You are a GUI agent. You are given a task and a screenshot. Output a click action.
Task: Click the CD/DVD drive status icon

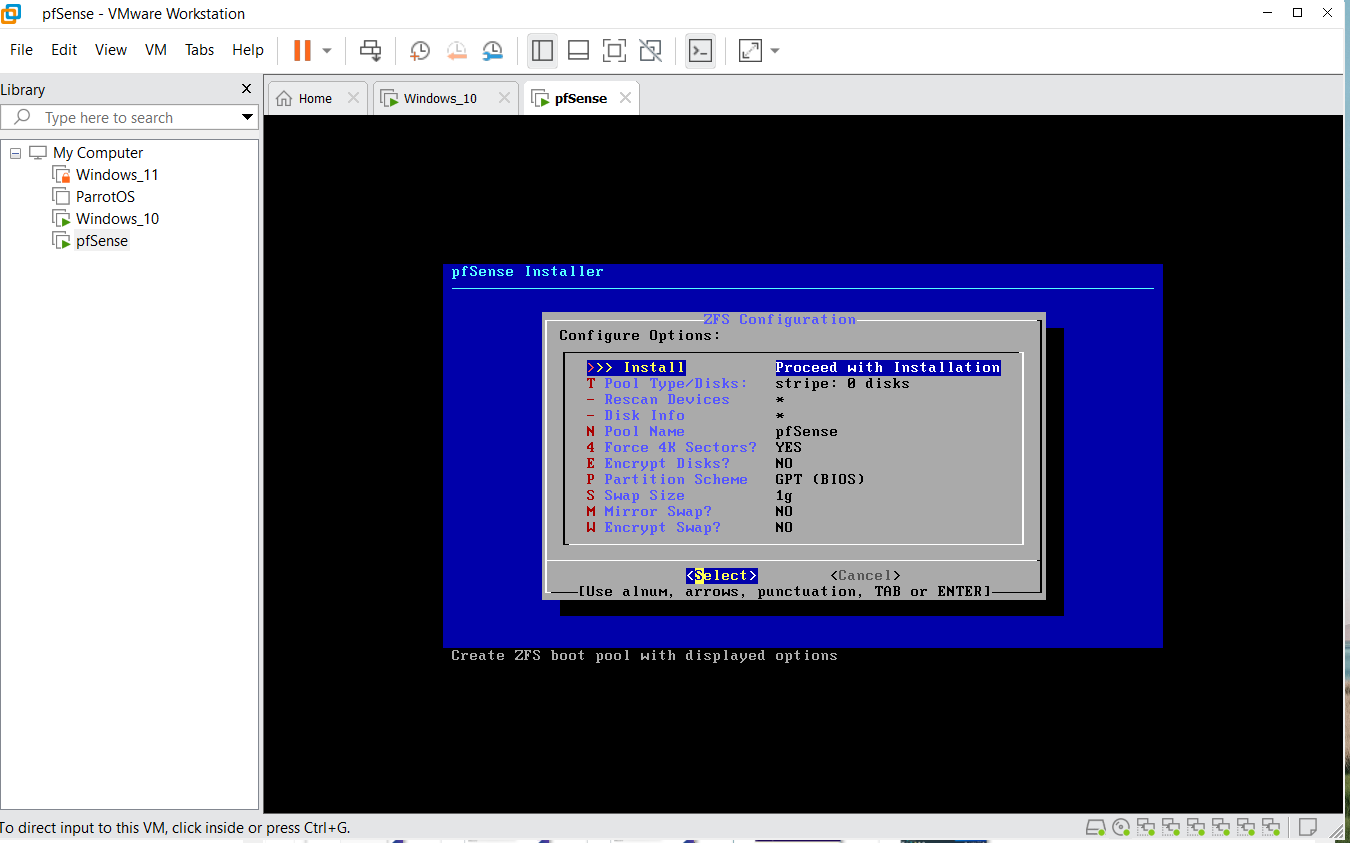tap(1121, 828)
